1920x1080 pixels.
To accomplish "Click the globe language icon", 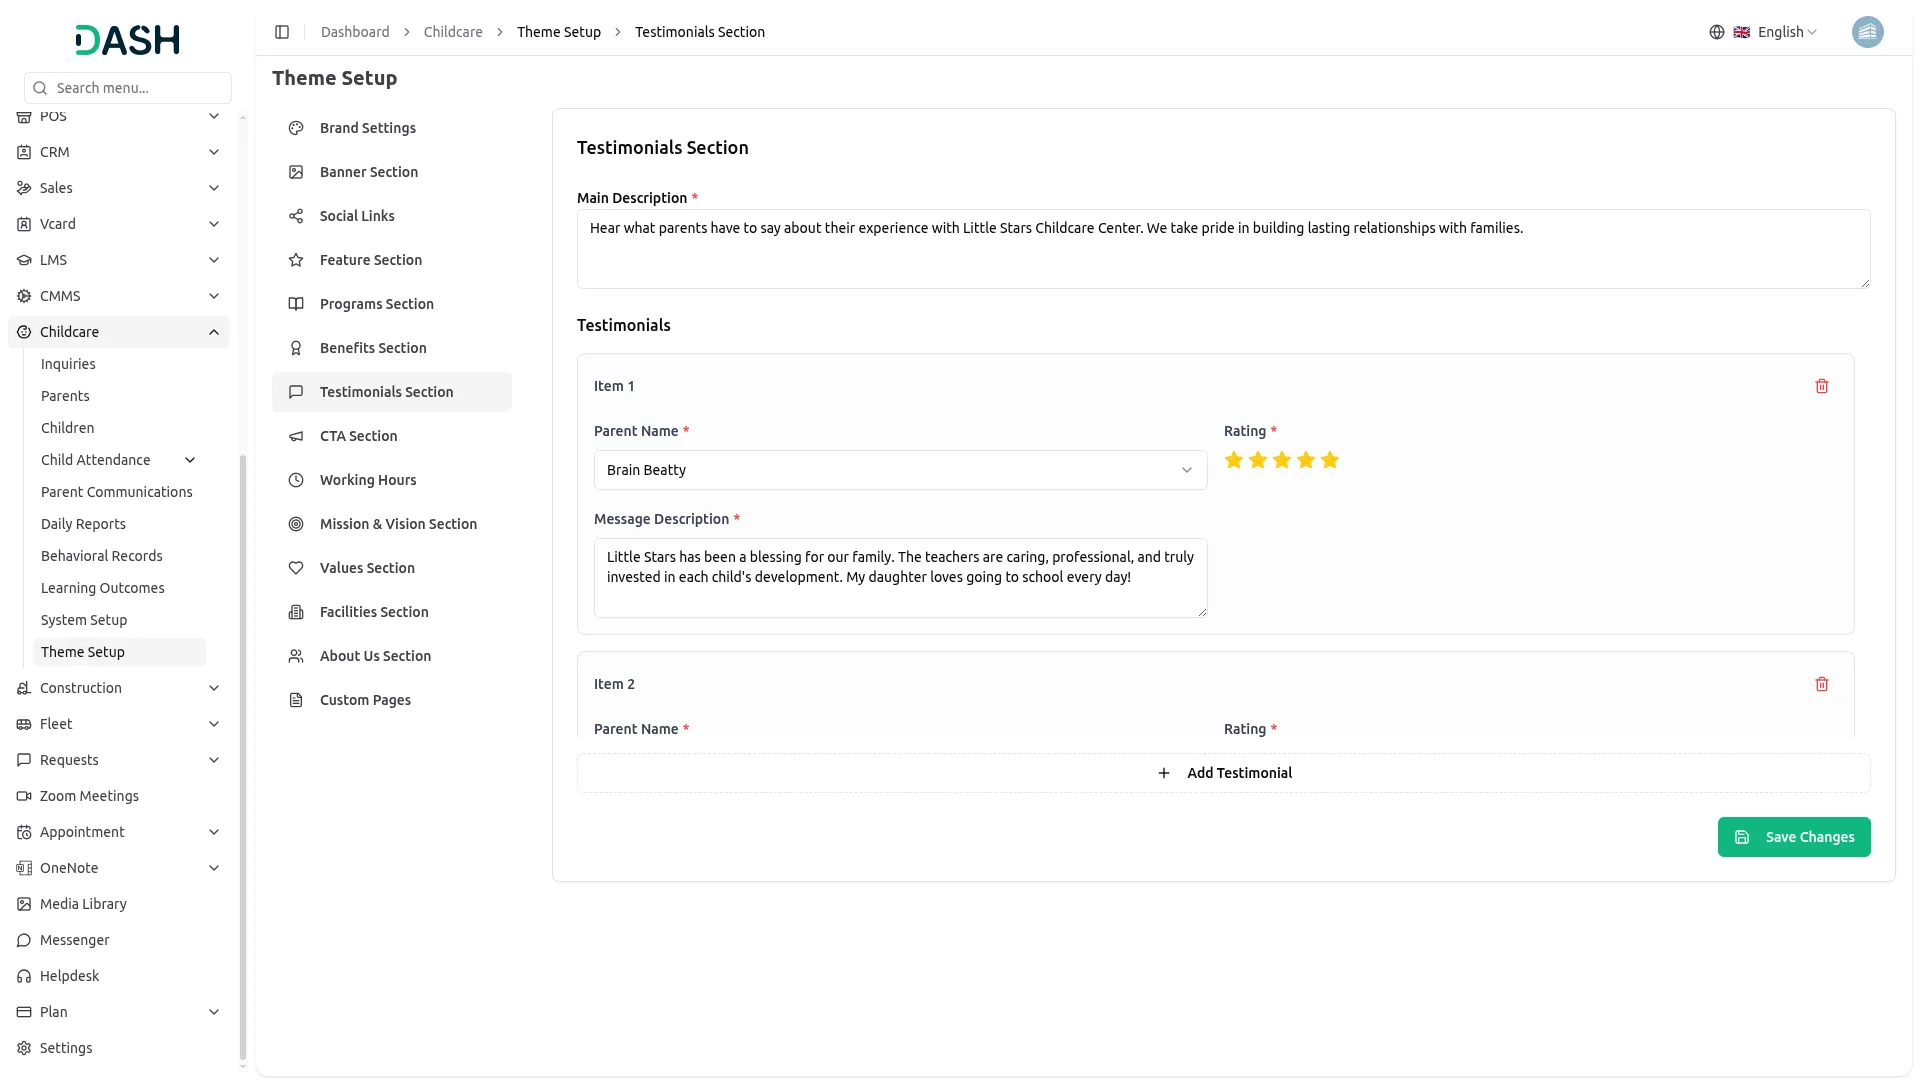I will coord(1716,32).
